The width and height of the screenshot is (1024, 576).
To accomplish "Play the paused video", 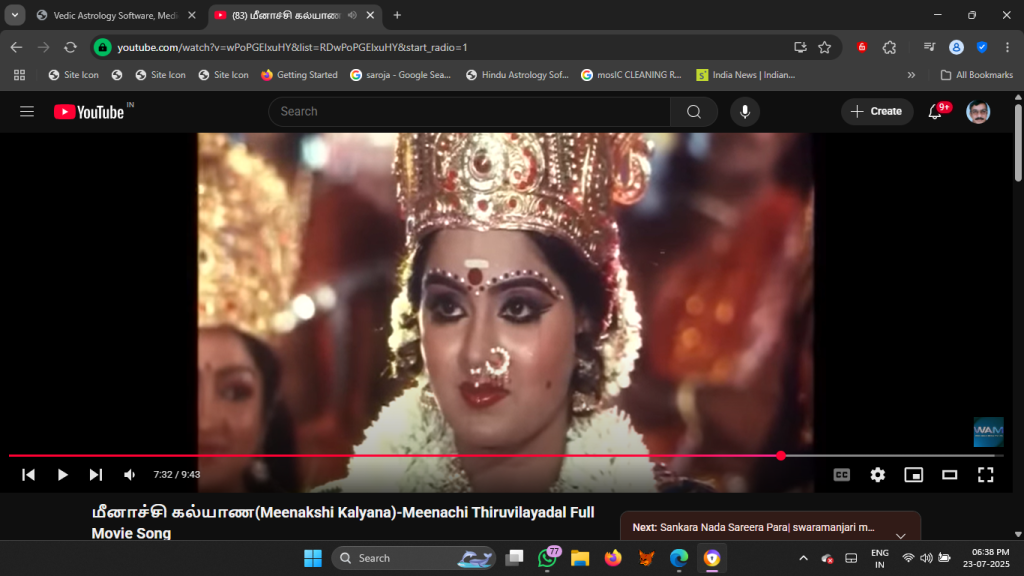I will (x=62, y=475).
